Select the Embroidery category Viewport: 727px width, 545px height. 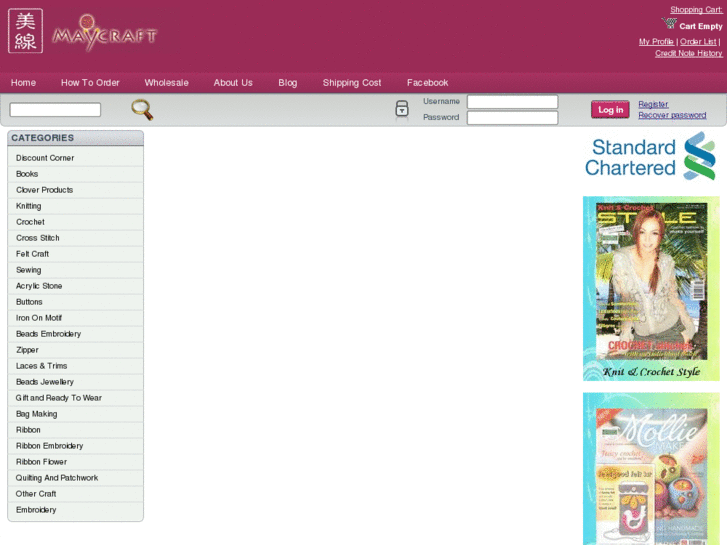(76, 510)
